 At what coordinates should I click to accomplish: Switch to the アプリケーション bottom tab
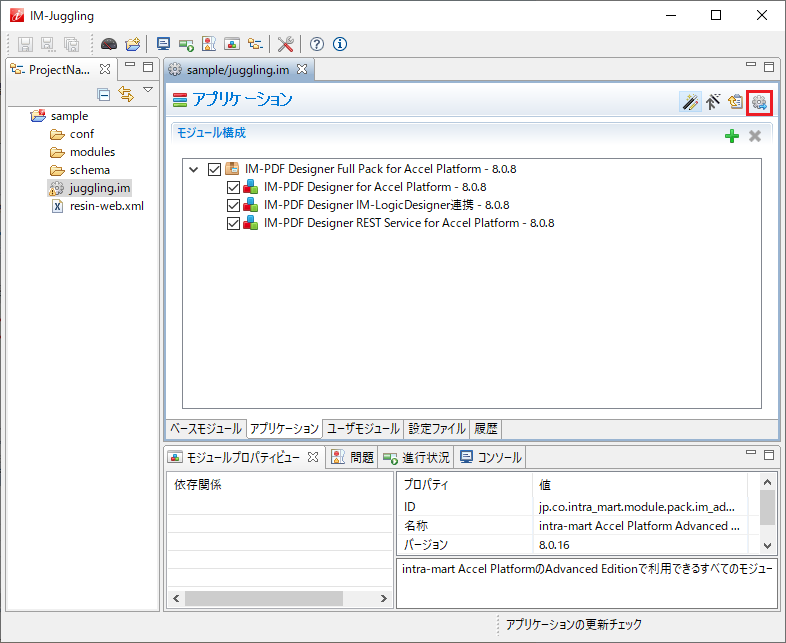[x=284, y=428]
